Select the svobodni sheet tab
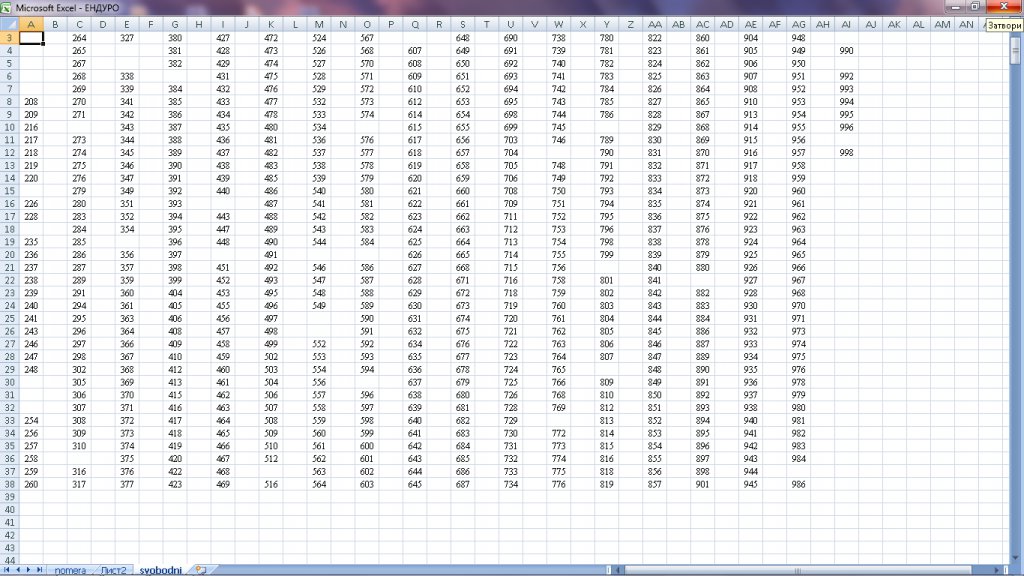This screenshot has height=576, width=1024. [161, 570]
